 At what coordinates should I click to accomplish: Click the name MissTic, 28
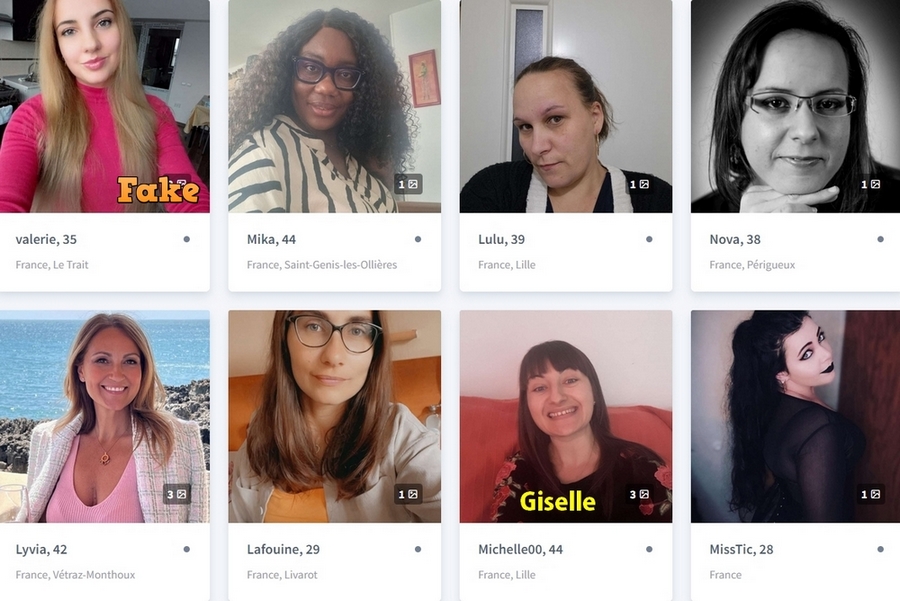tap(741, 549)
